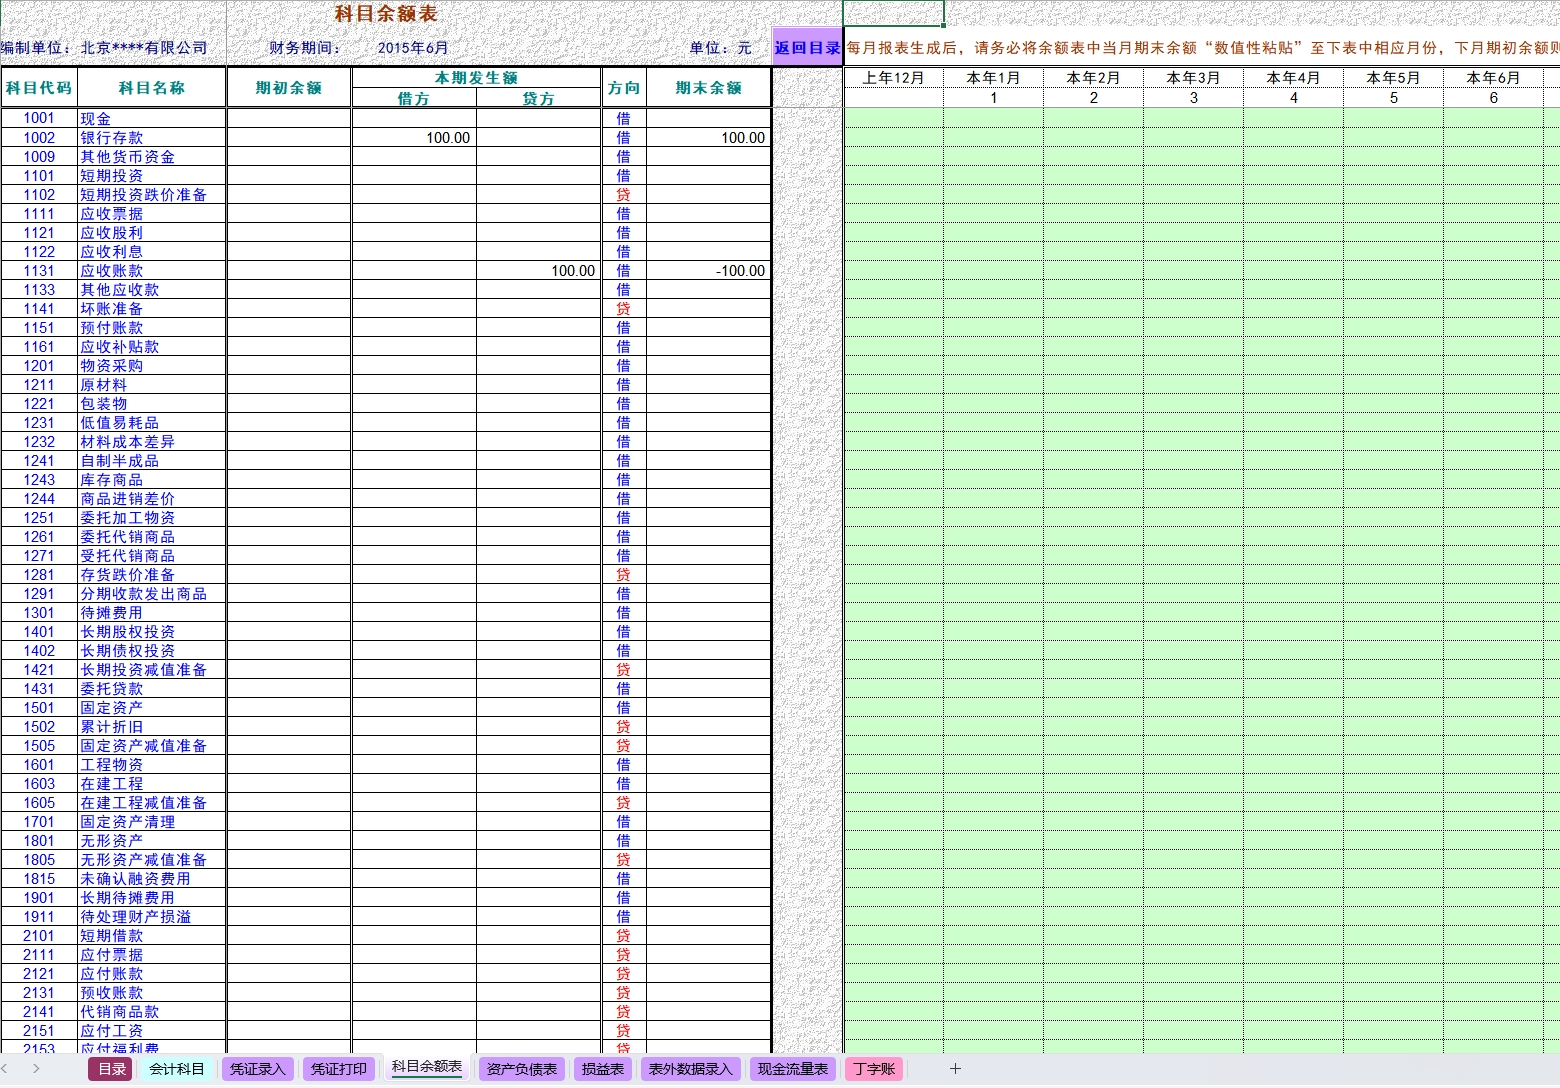Click the 本年6月 column header cell
Image resolution: width=1560 pixels, height=1088 pixels.
pos(1493,78)
